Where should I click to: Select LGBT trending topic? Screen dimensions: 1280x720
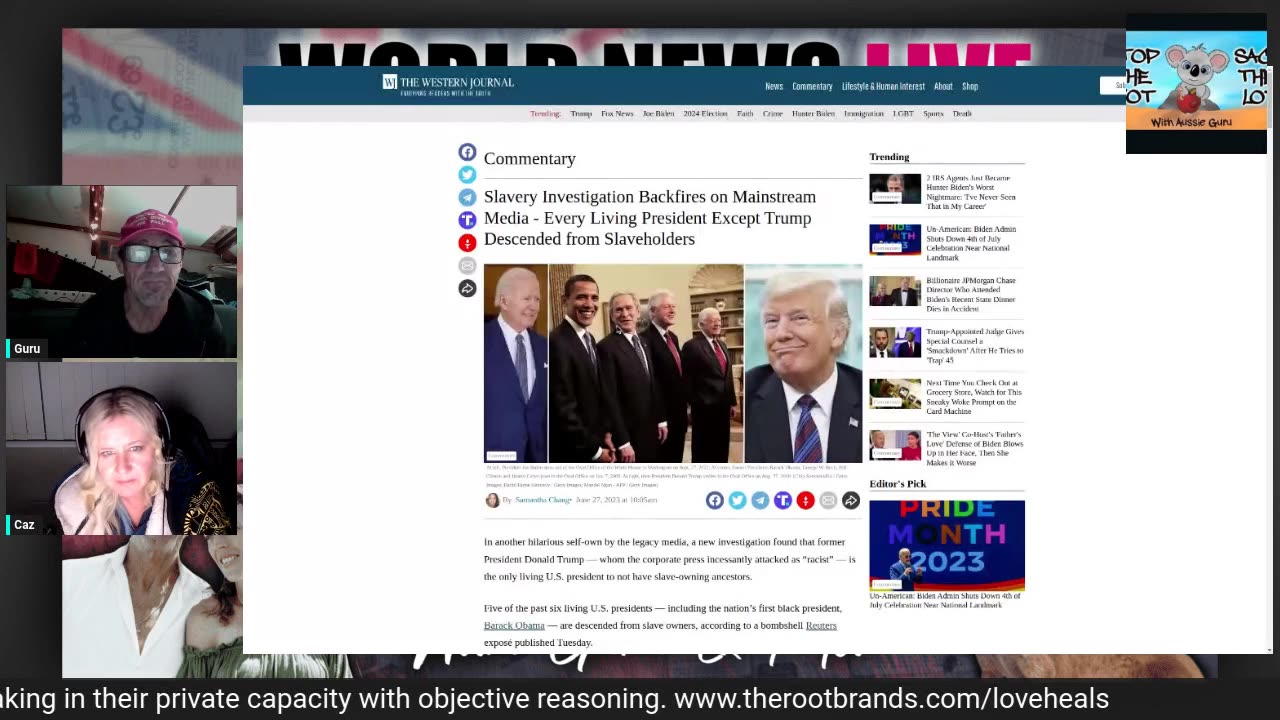(903, 114)
